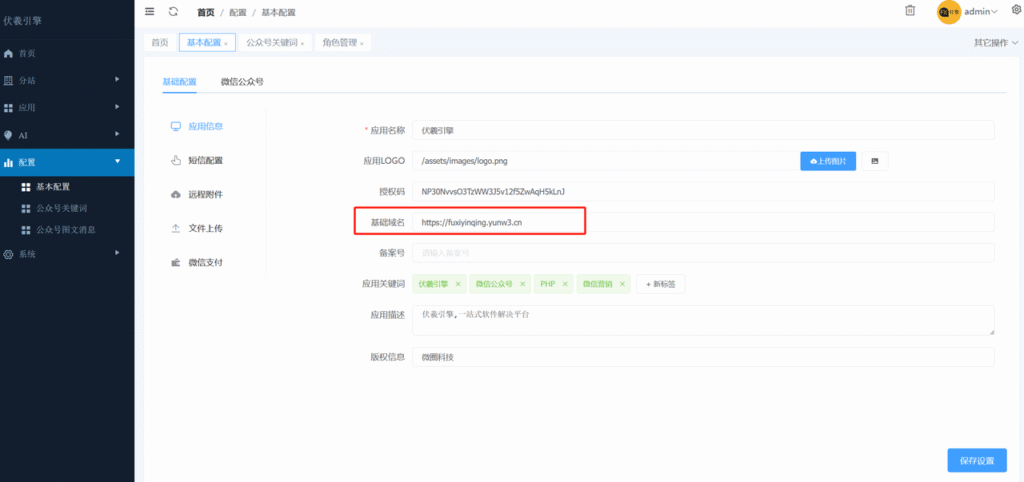This screenshot has width=1024, height=482.
Task: Click the 上传图片 button
Action: (x=828, y=161)
